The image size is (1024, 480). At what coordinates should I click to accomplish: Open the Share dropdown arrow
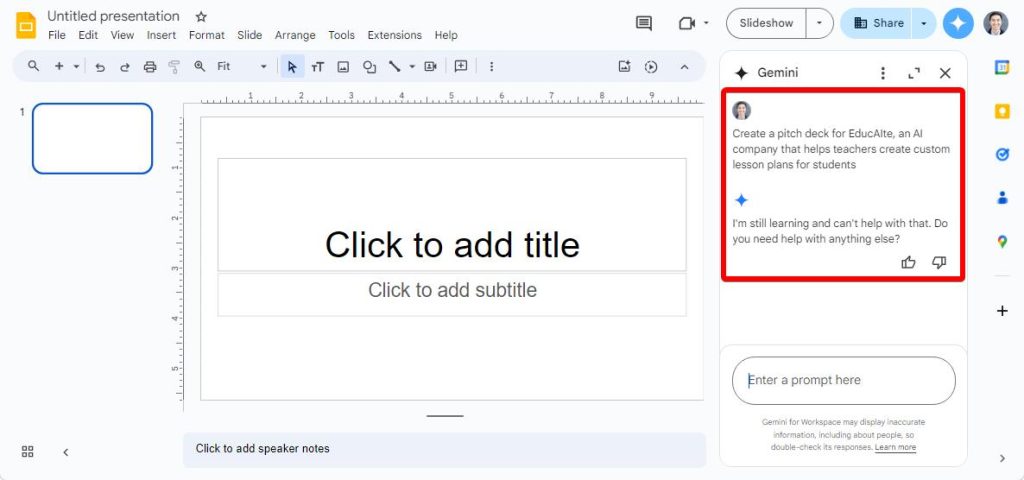[923, 24]
